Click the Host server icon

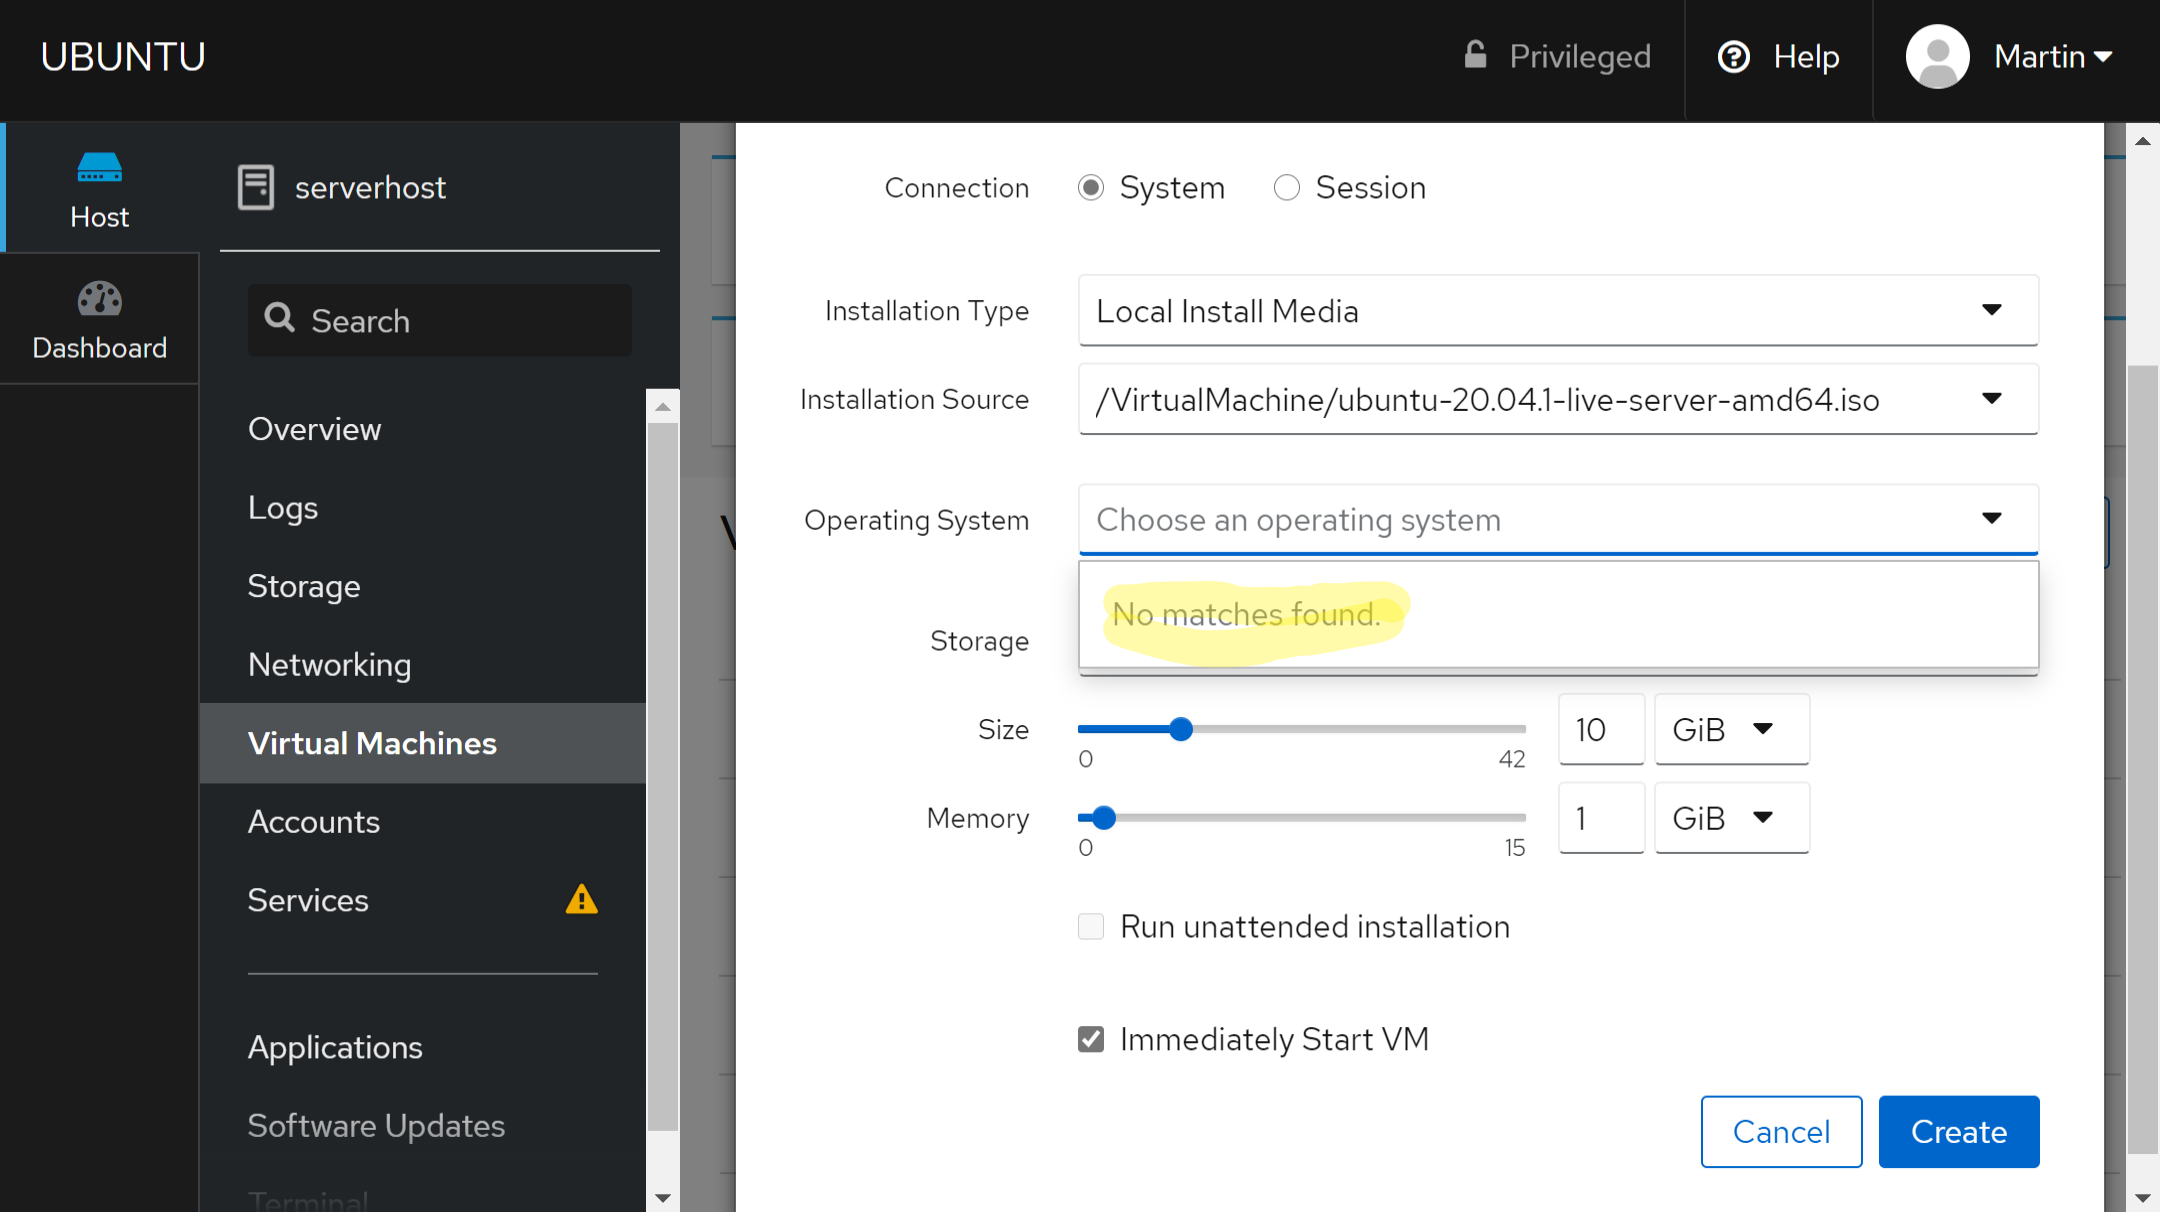tap(99, 168)
